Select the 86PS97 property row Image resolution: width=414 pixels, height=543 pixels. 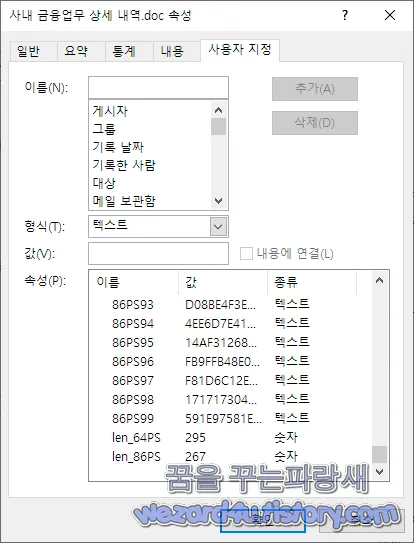click(x=230, y=381)
